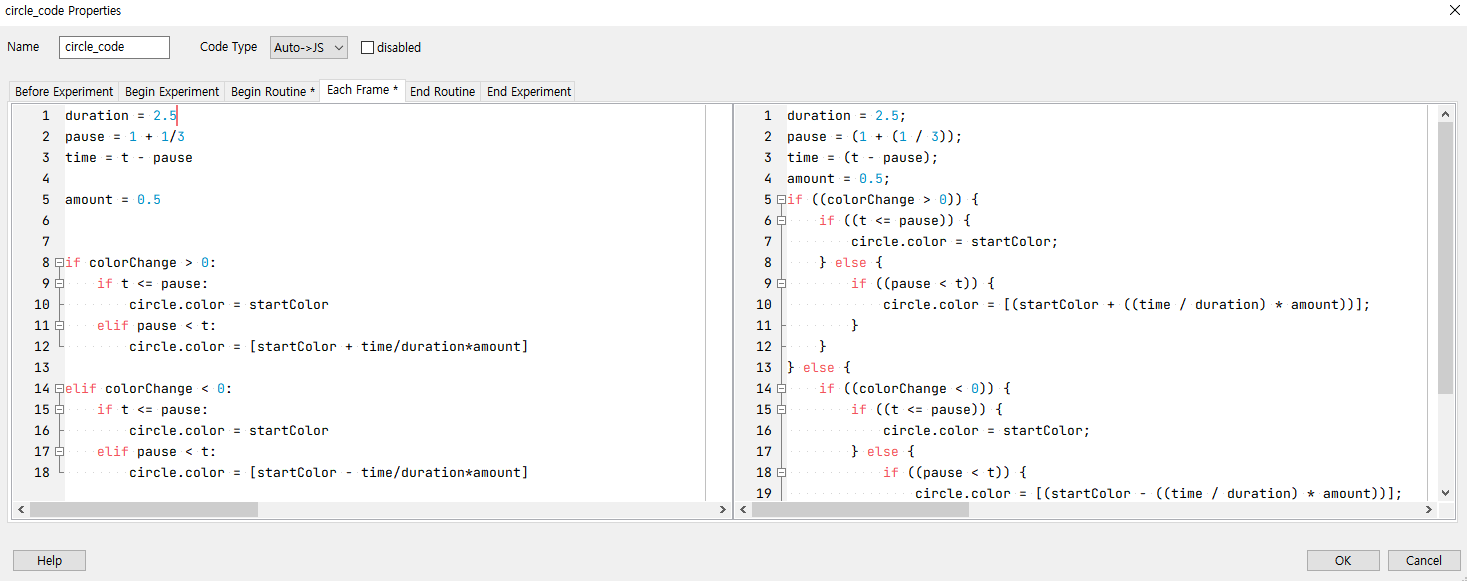
Task: Dismiss the dialog with Cancel
Action: [1424, 560]
